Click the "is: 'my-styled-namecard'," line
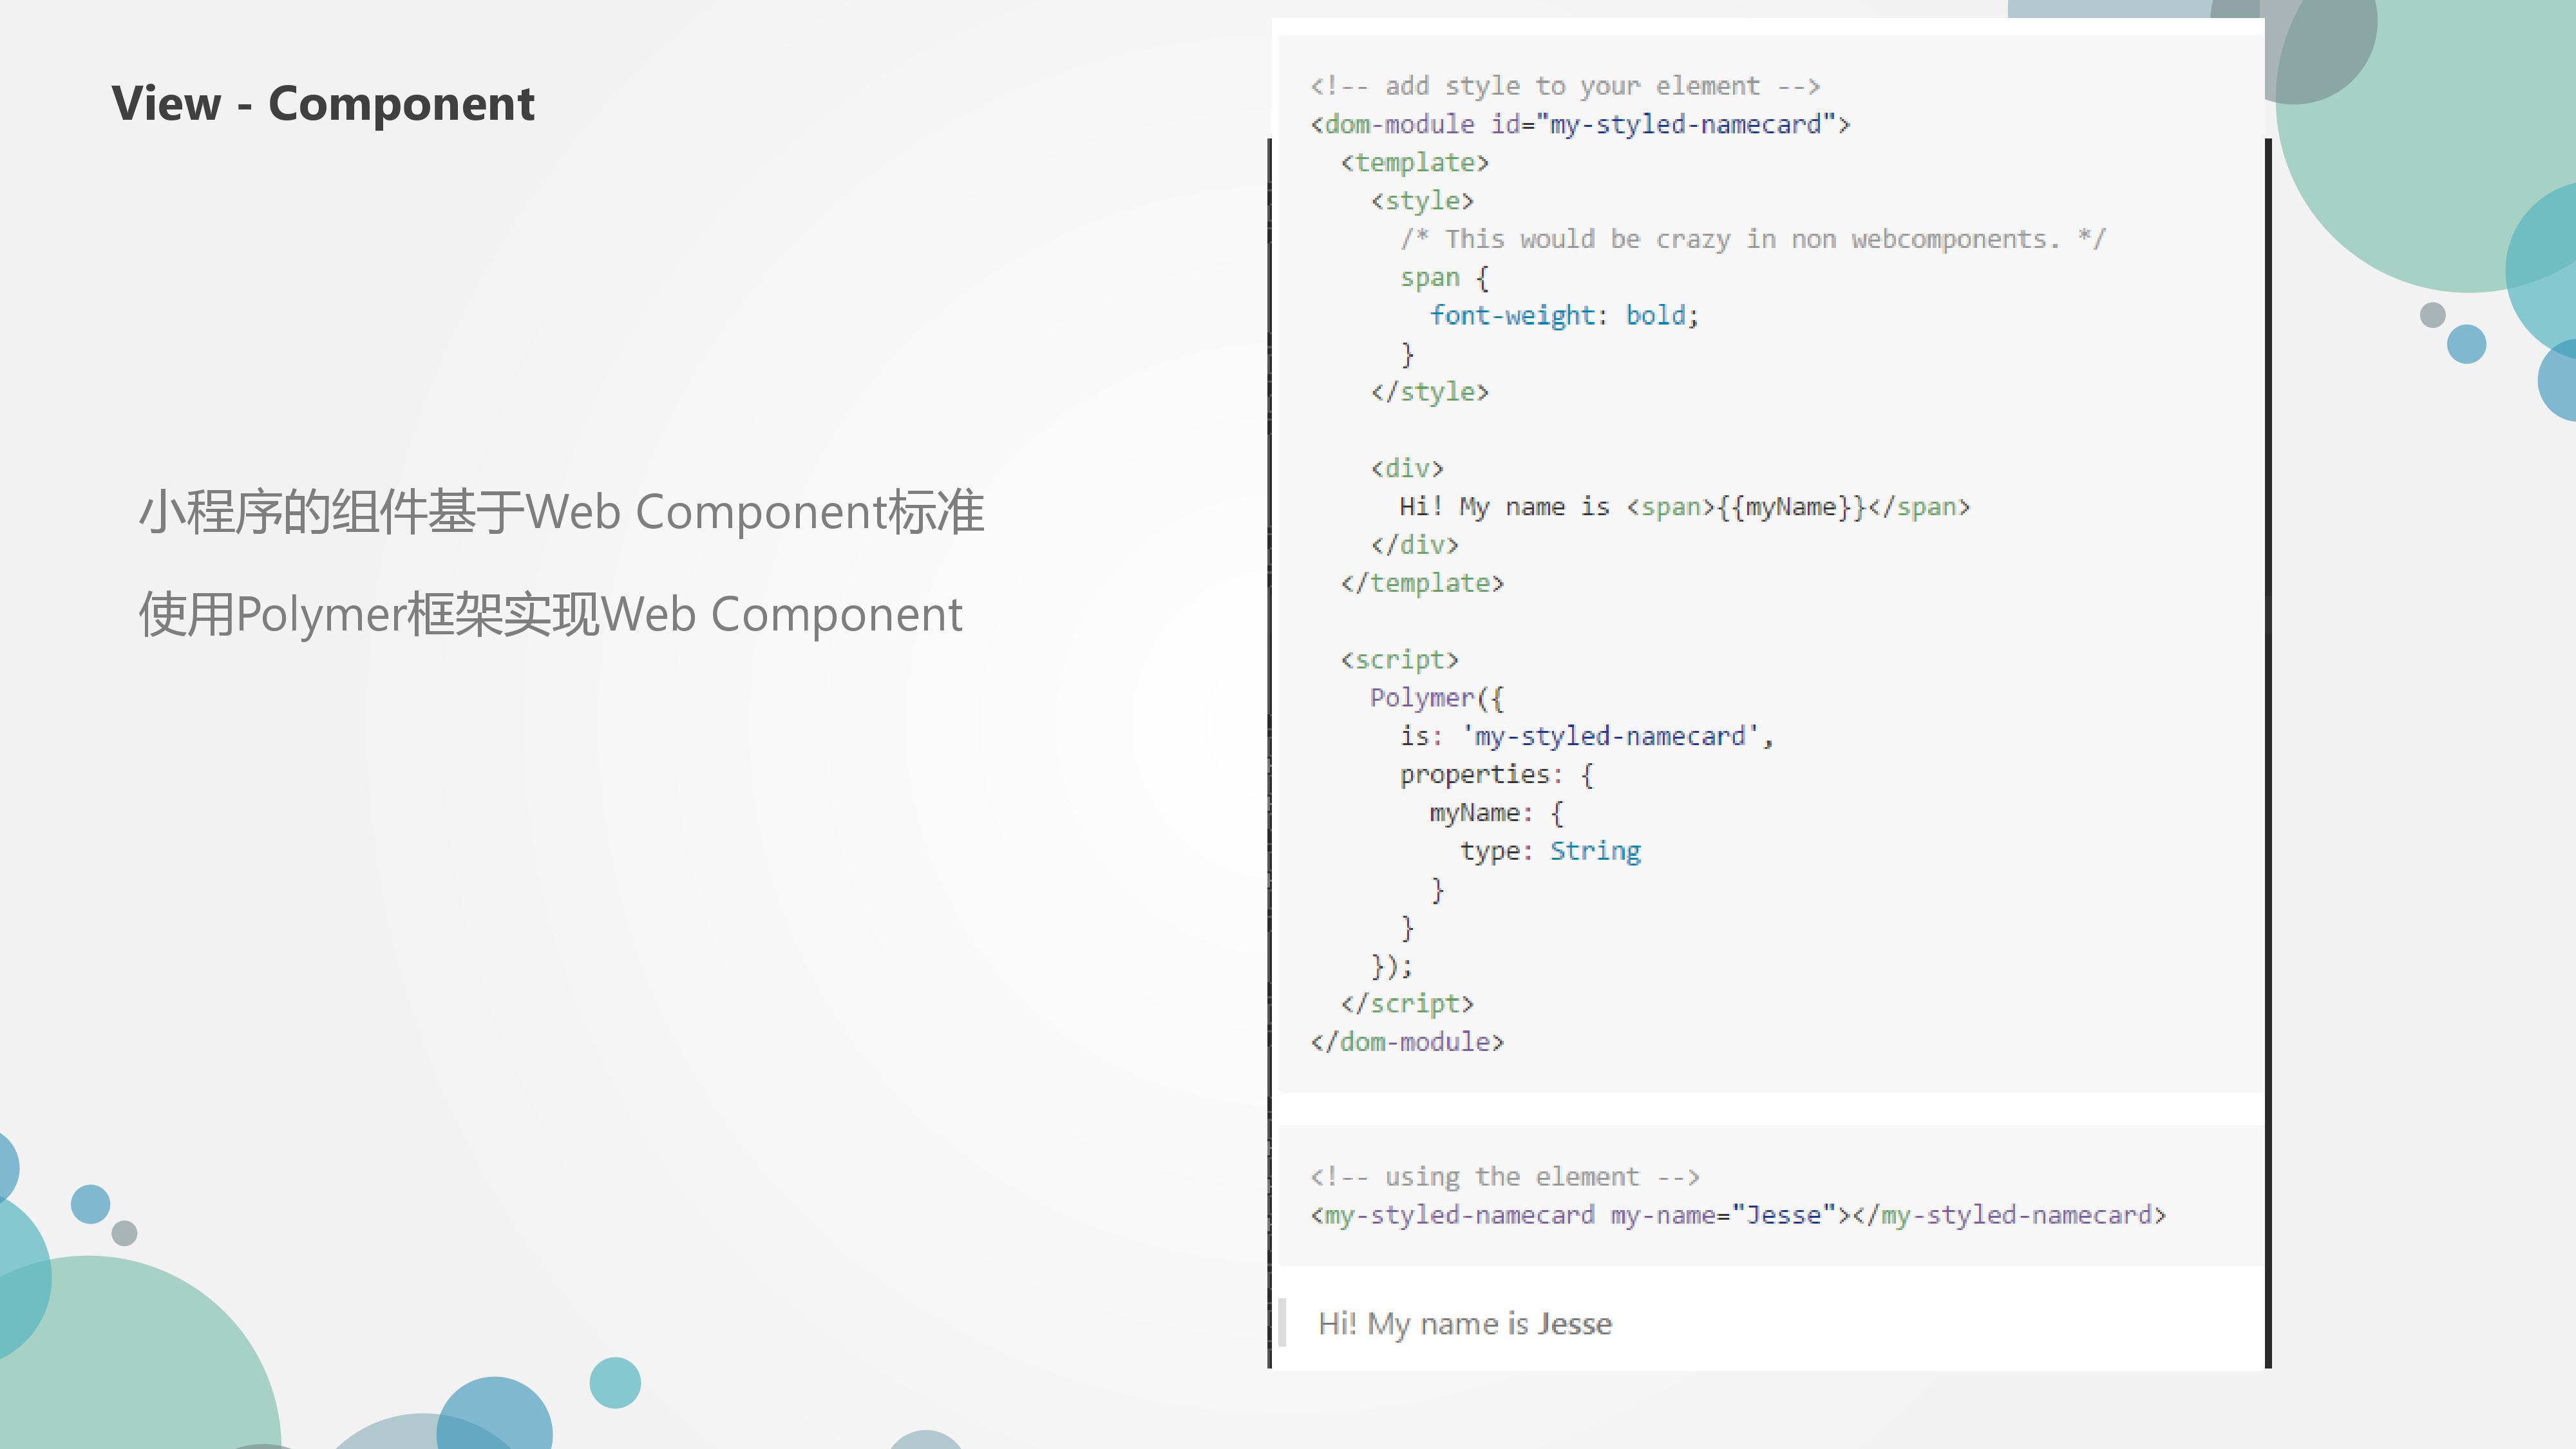This screenshot has height=1449, width=2576. [1586, 736]
